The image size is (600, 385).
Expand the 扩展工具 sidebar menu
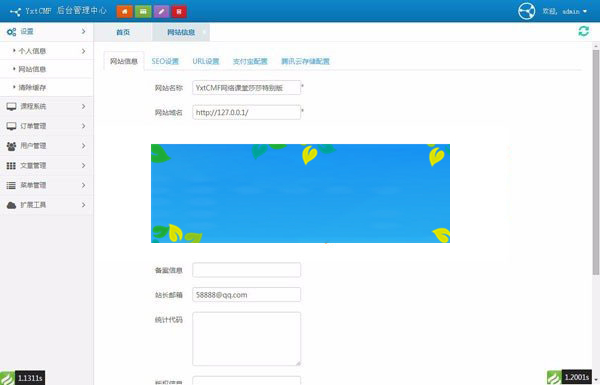(x=46, y=205)
